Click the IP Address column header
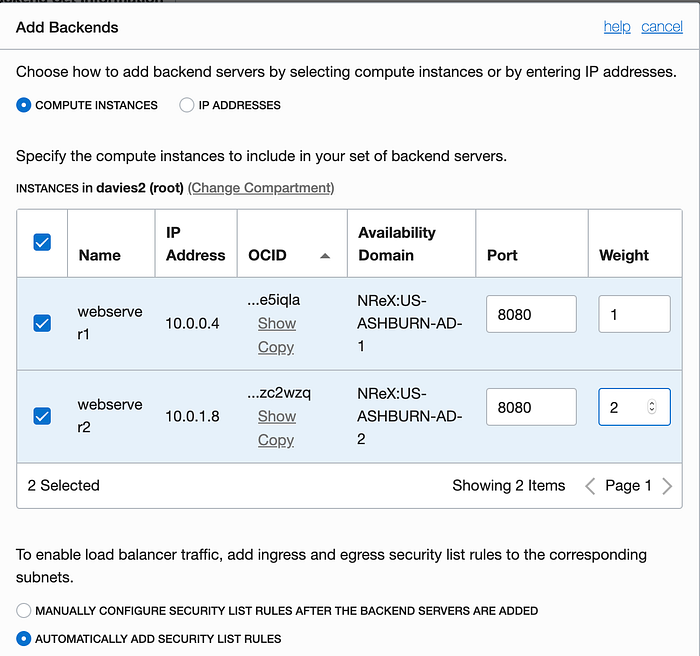700x656 pixels. coord(196,244)
